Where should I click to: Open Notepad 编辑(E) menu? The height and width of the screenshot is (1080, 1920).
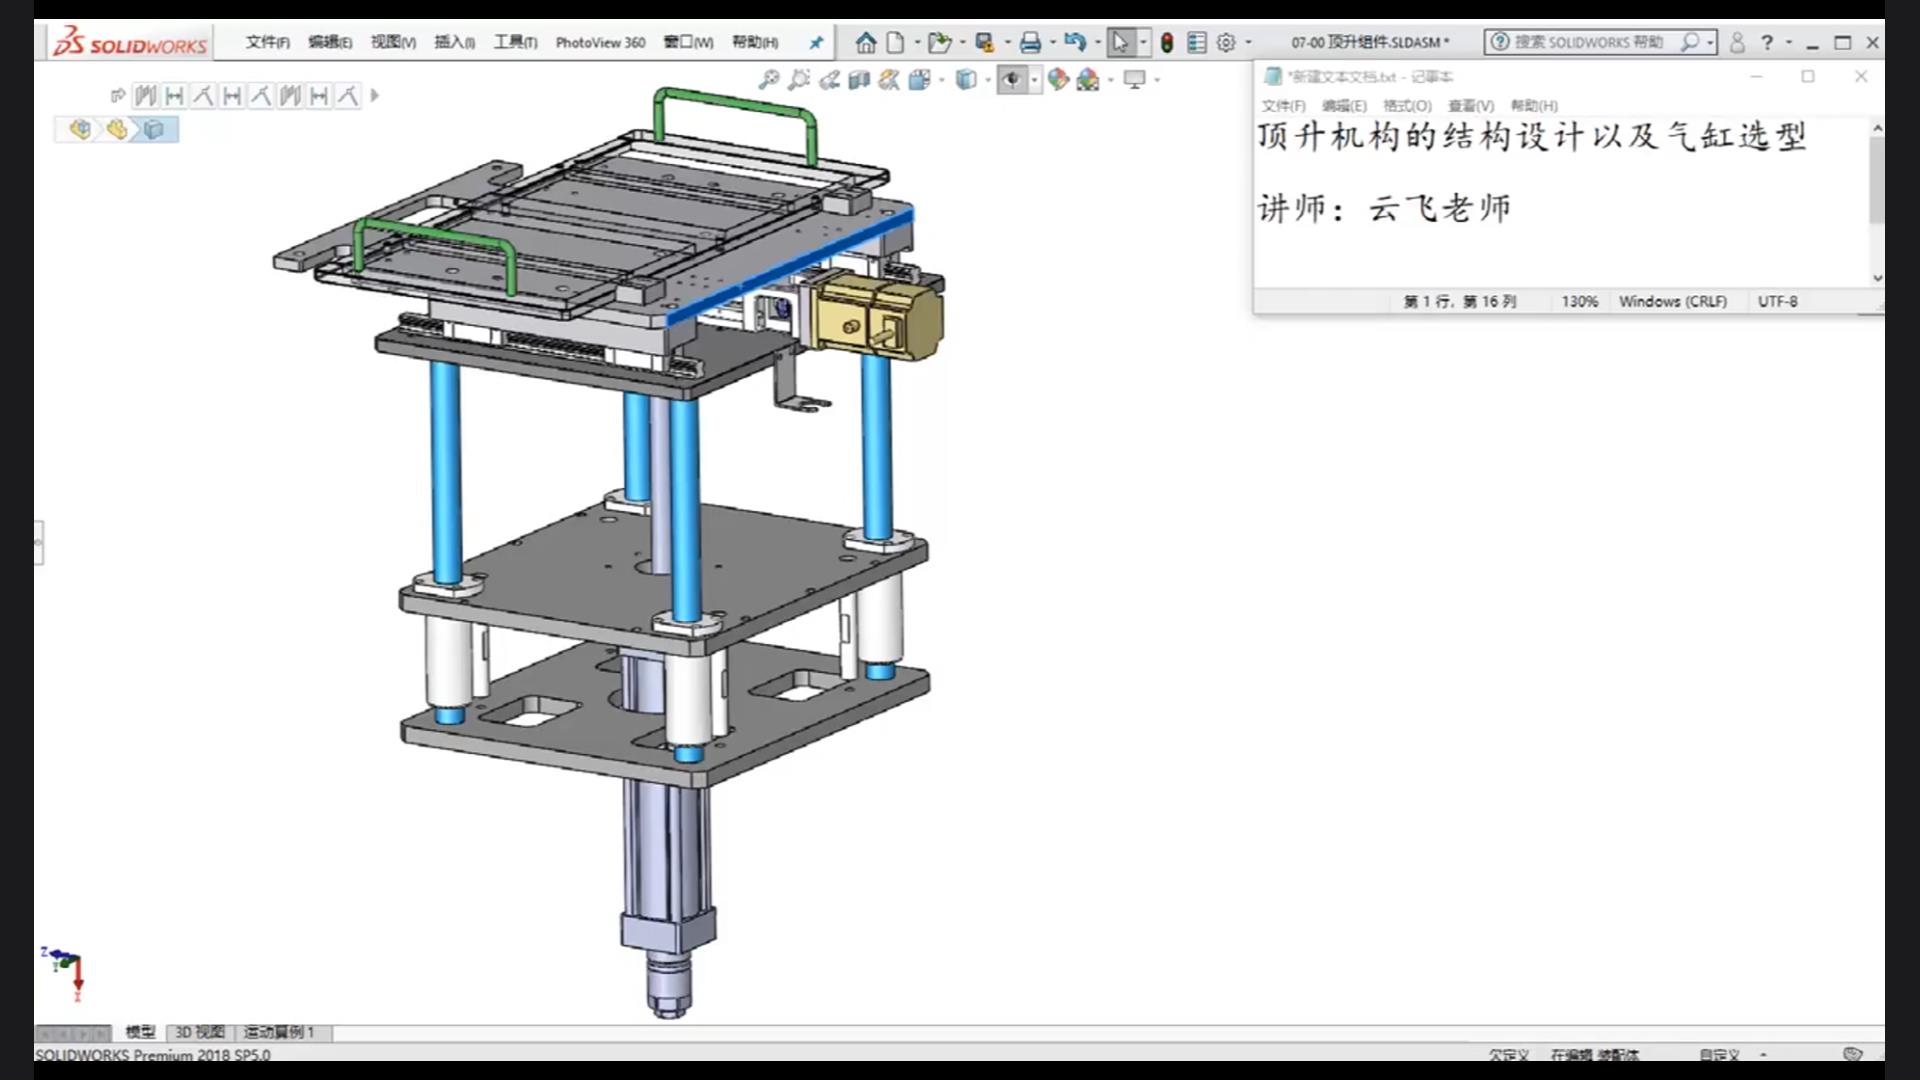pos(1344,105)
